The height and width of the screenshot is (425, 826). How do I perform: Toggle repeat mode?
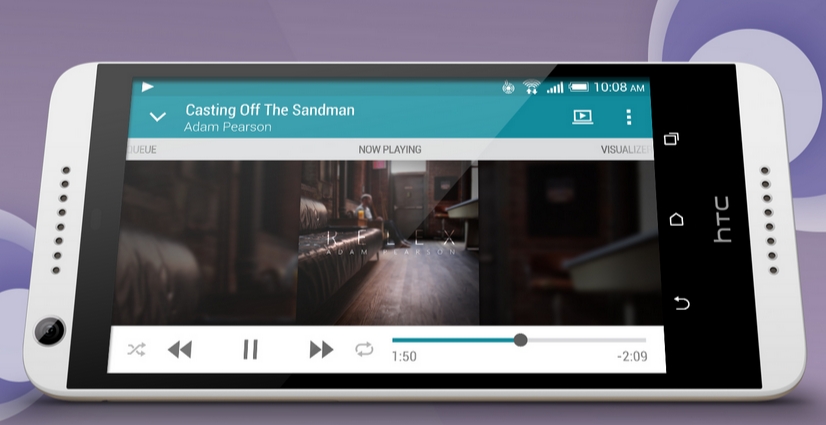pyautogui.click(x=364, y=349)
